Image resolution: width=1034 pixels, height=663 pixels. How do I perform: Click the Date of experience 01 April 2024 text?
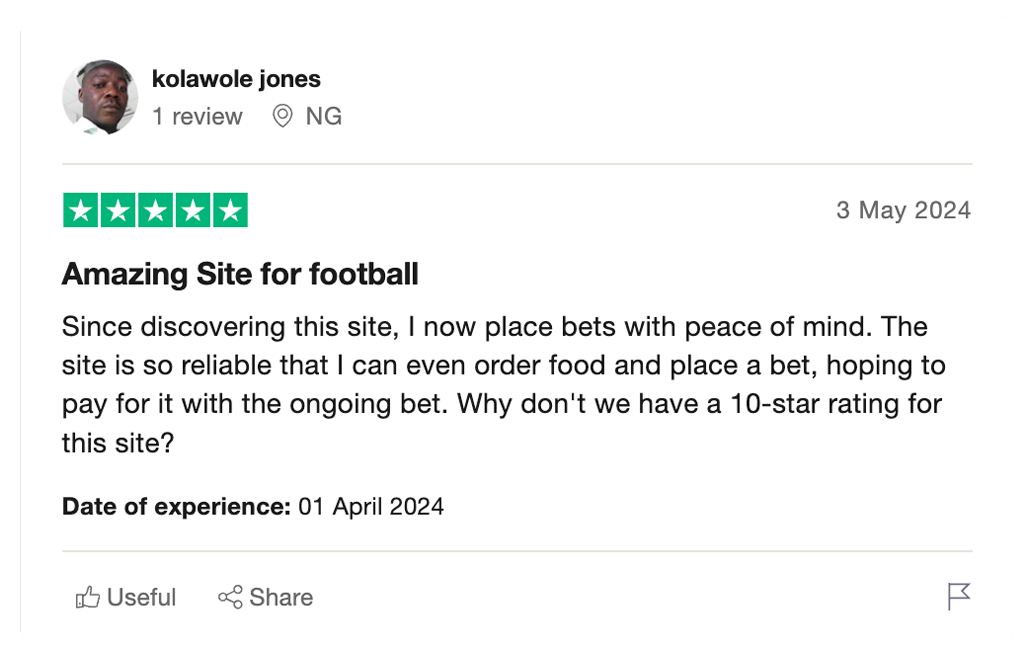[252, 507]
